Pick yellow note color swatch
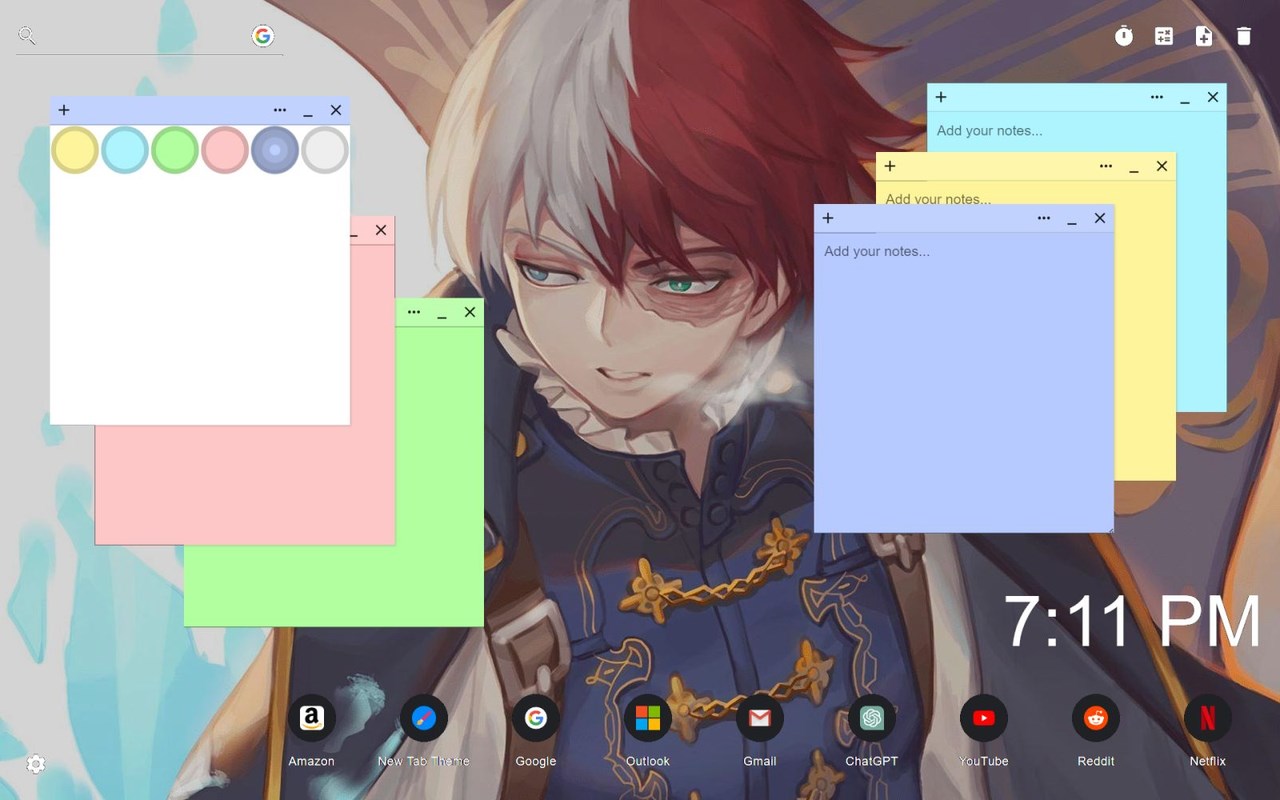The width and height of the screenshot is (1280, 800). pyautogui.click(x=75, y=150)
